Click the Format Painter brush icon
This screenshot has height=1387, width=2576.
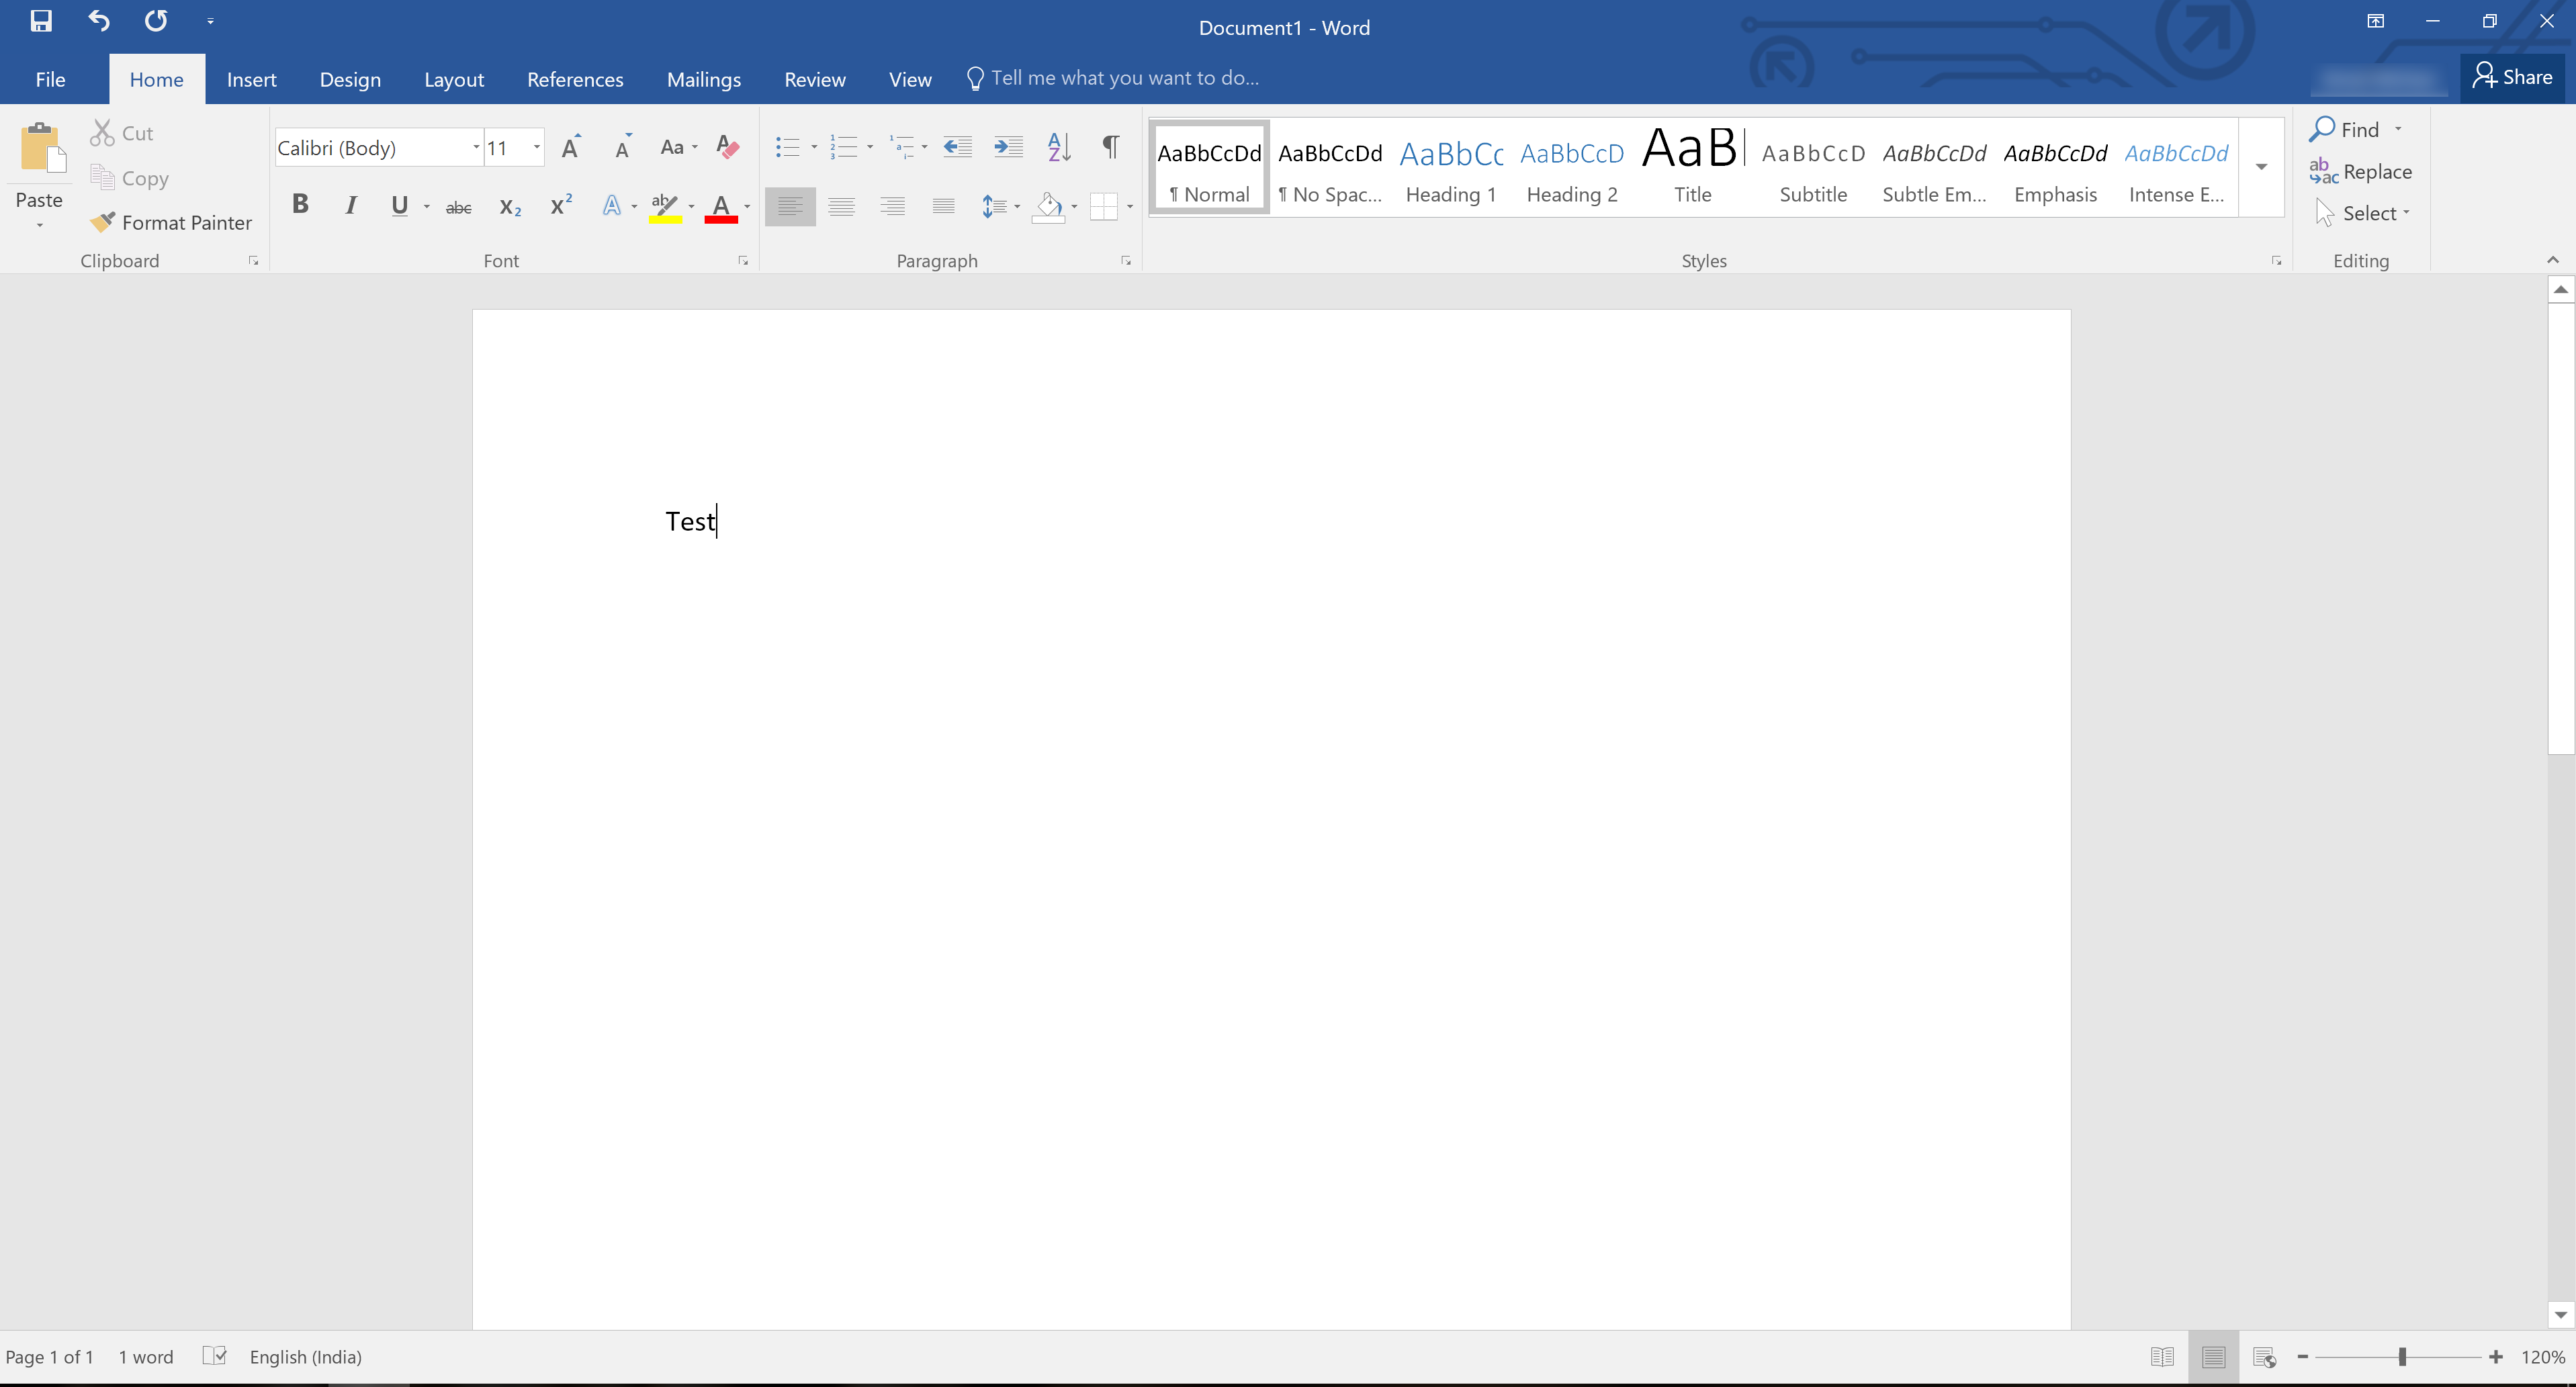pos(102,222)
